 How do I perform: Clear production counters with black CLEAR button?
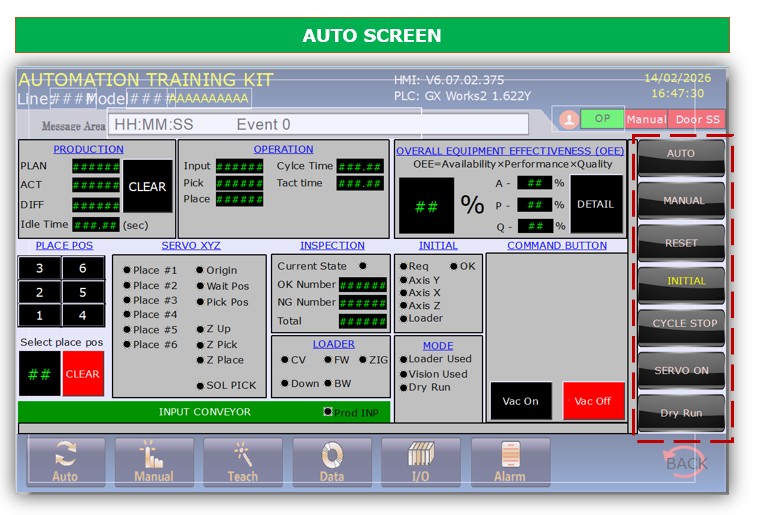coord(147,186)
